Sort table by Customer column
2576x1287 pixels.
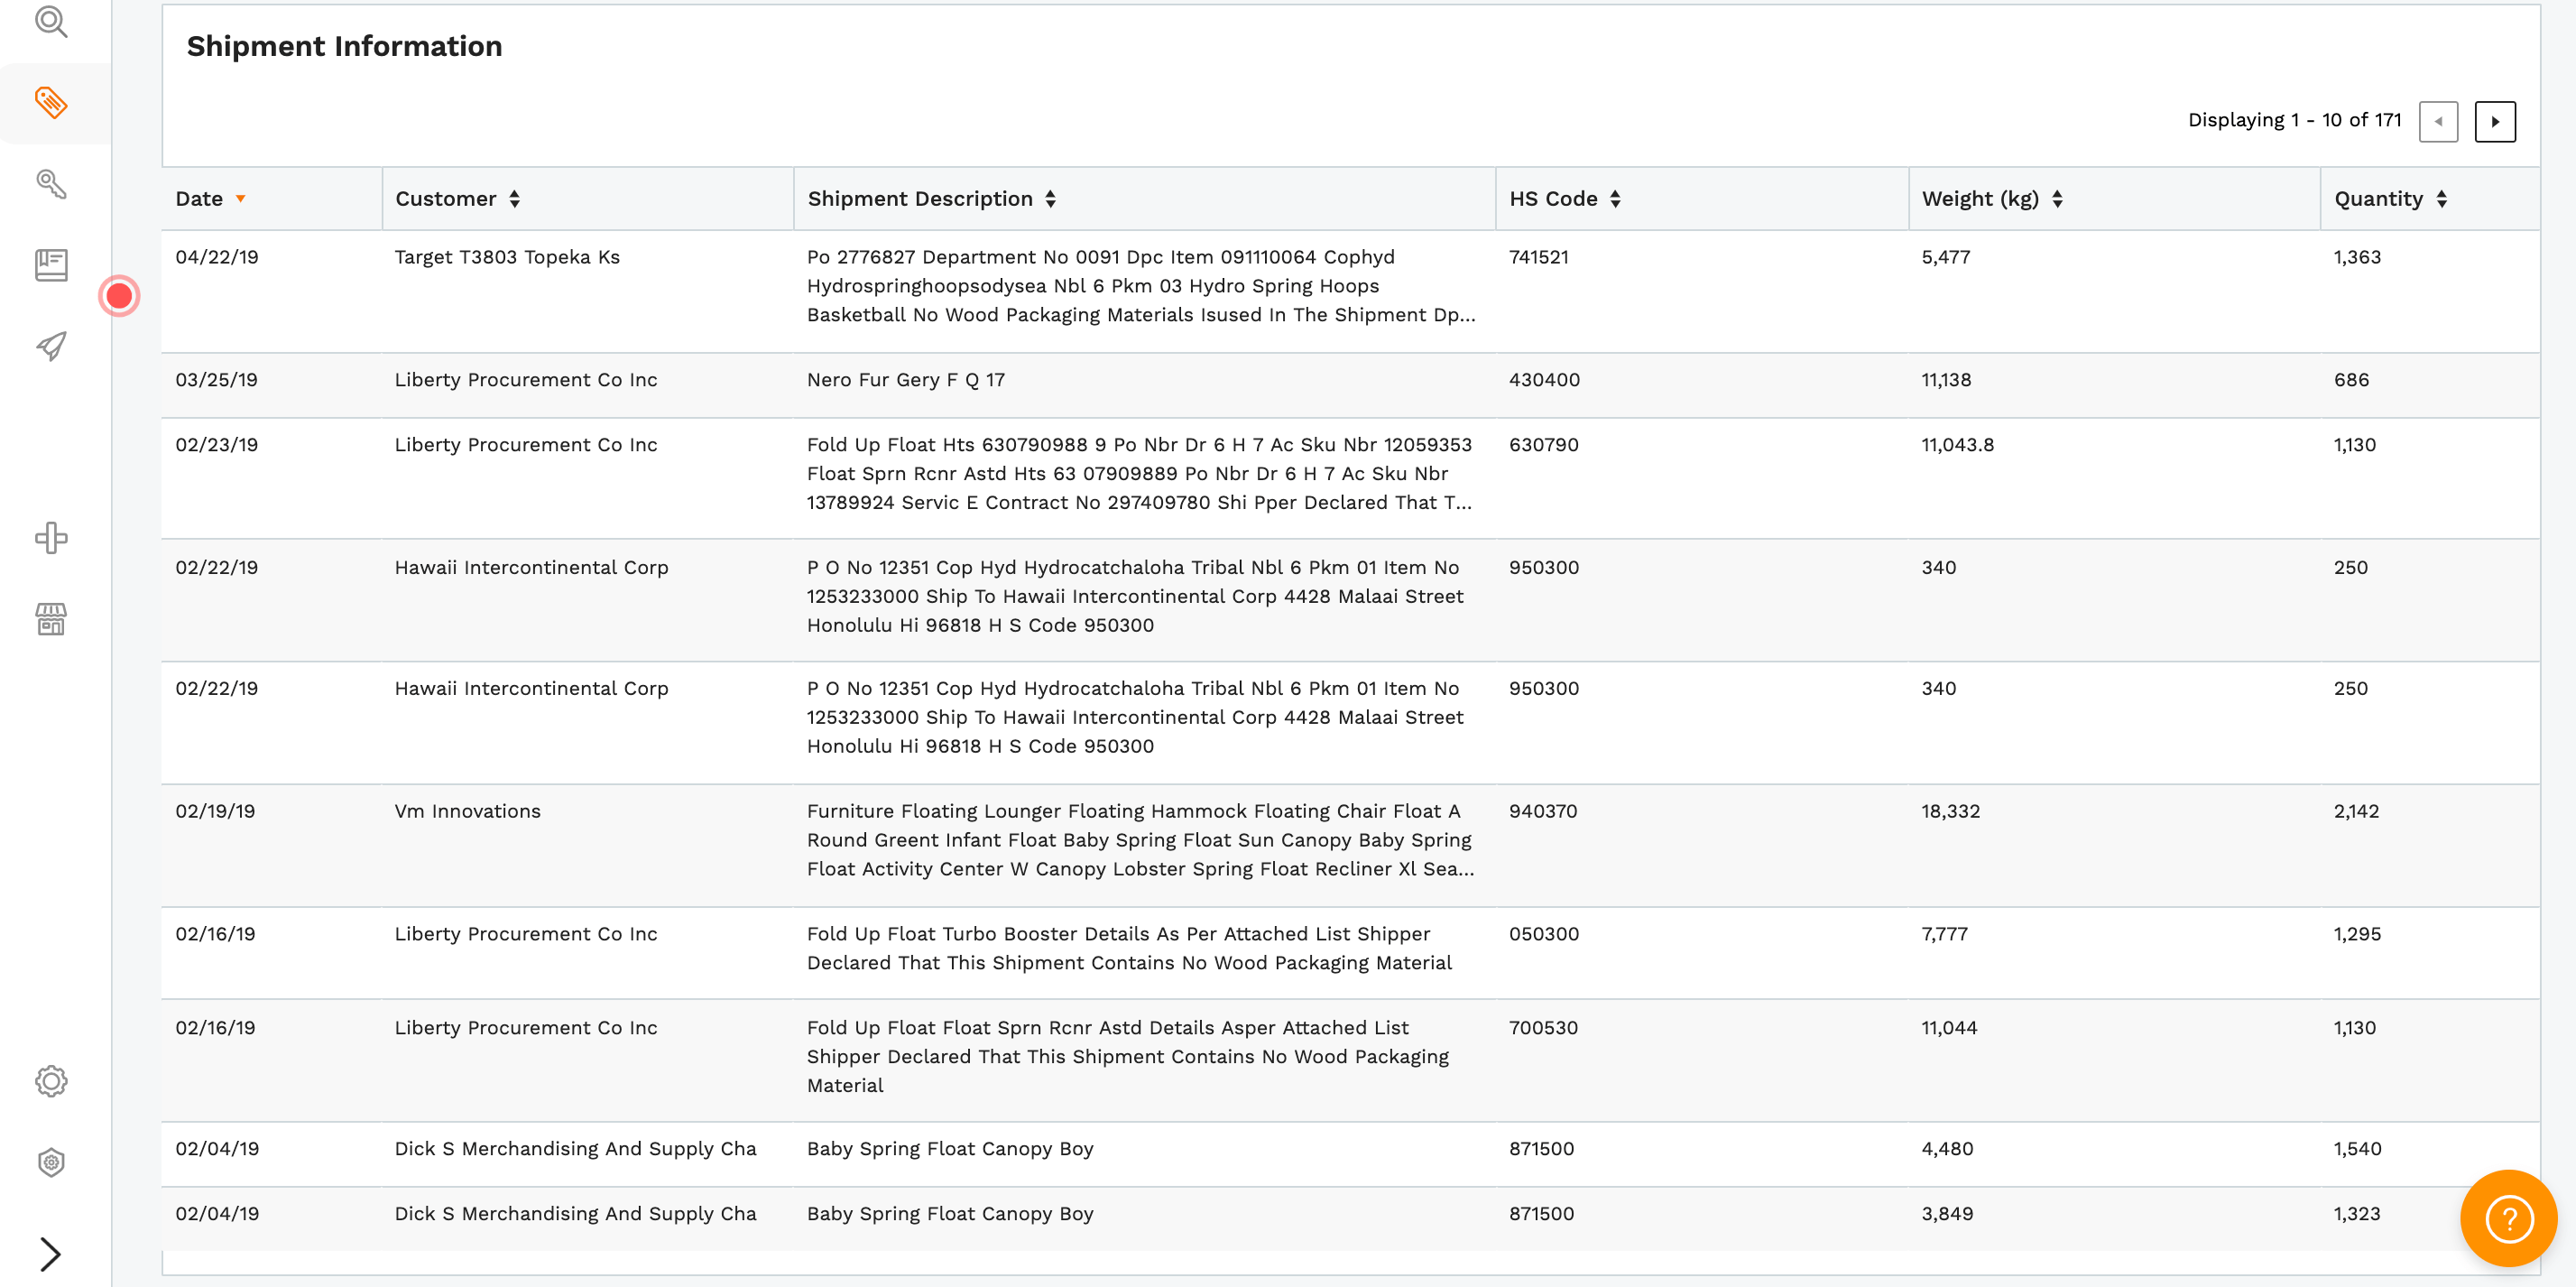(x=458, y=199)
